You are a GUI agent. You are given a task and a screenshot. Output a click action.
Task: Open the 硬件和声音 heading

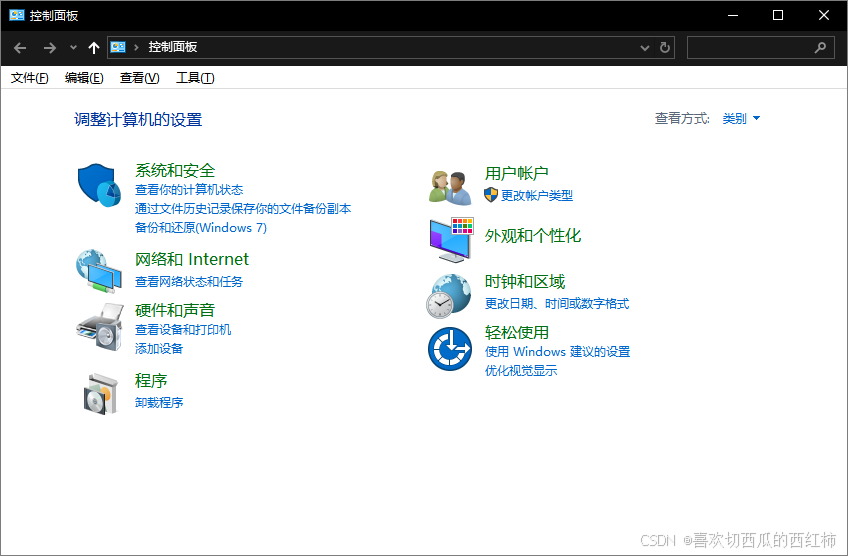(x=175, y=310)
